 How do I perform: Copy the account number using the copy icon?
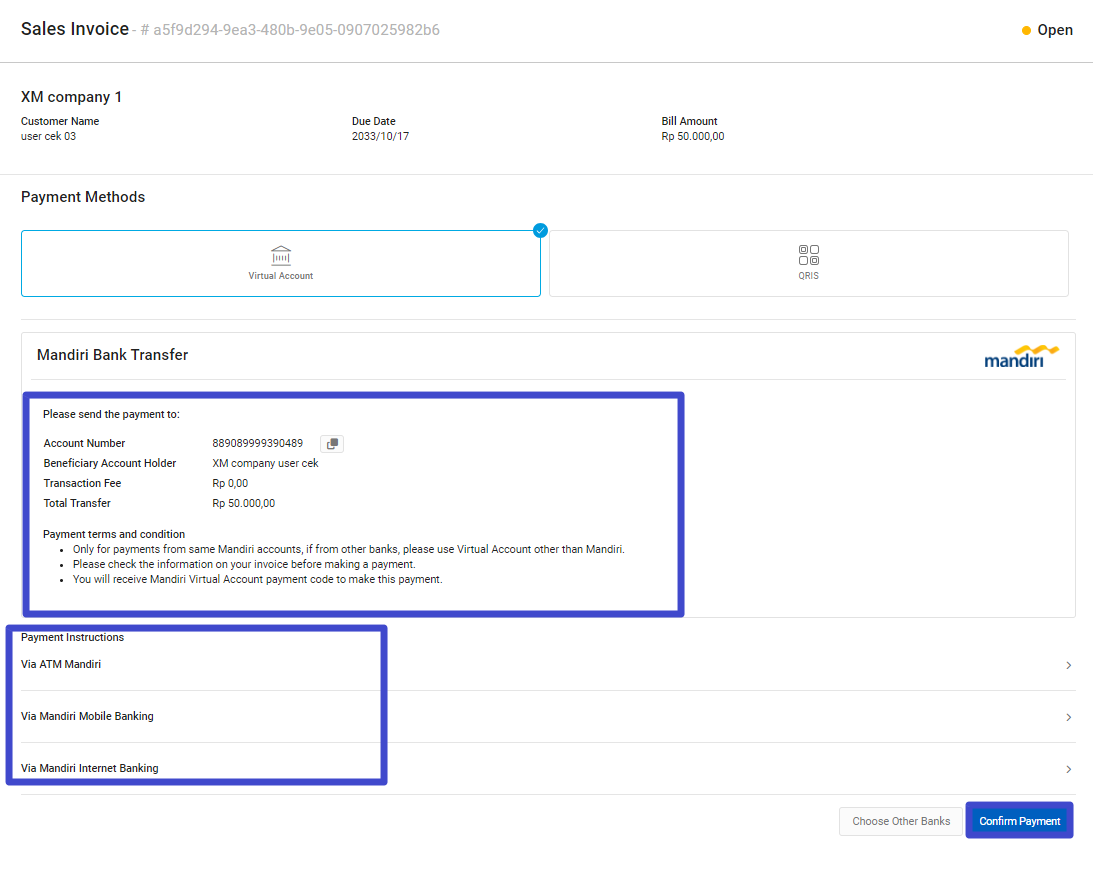click(x=332, y=443)
